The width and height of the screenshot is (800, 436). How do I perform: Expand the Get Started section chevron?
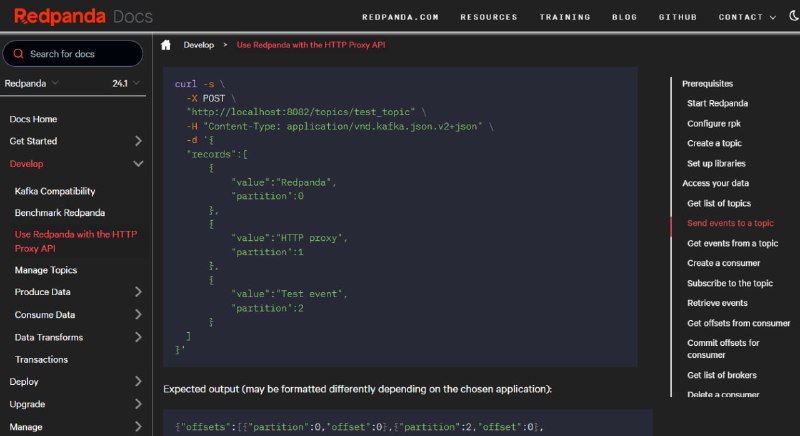(138, 141)
